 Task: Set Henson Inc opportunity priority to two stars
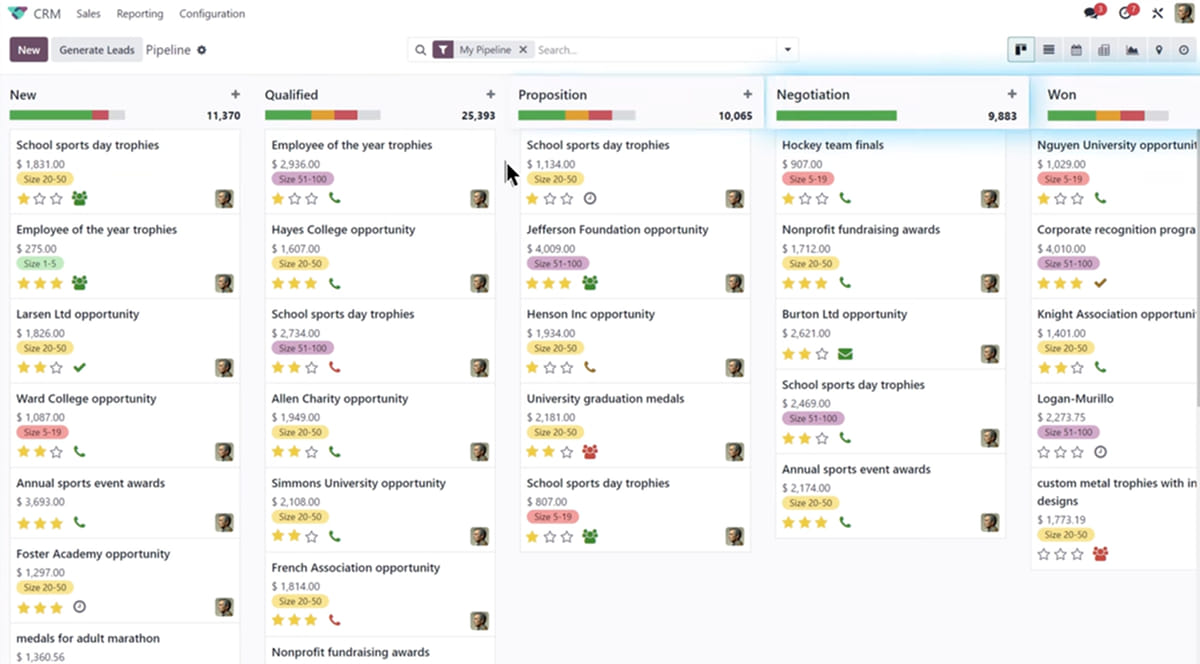coord(550,368)
